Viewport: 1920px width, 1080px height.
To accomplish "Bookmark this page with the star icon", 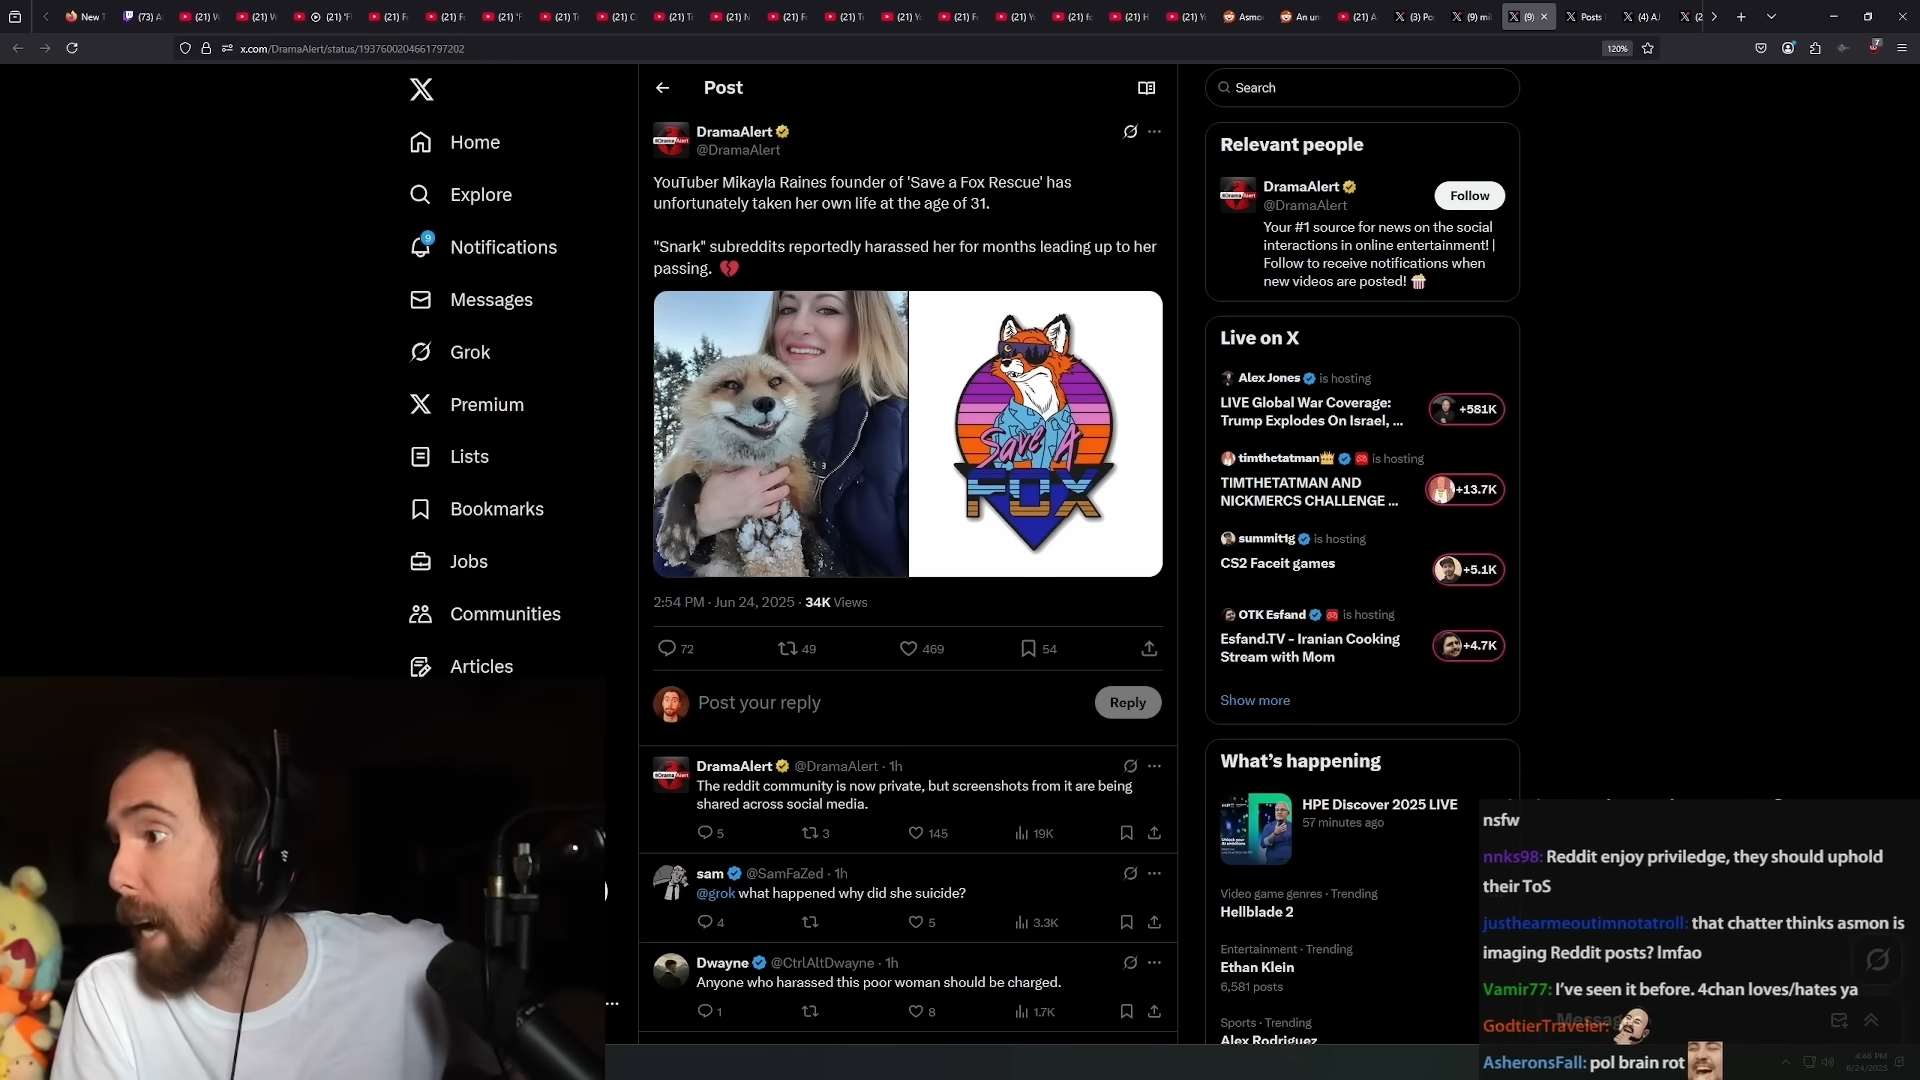I will [x=1647, y=48].
